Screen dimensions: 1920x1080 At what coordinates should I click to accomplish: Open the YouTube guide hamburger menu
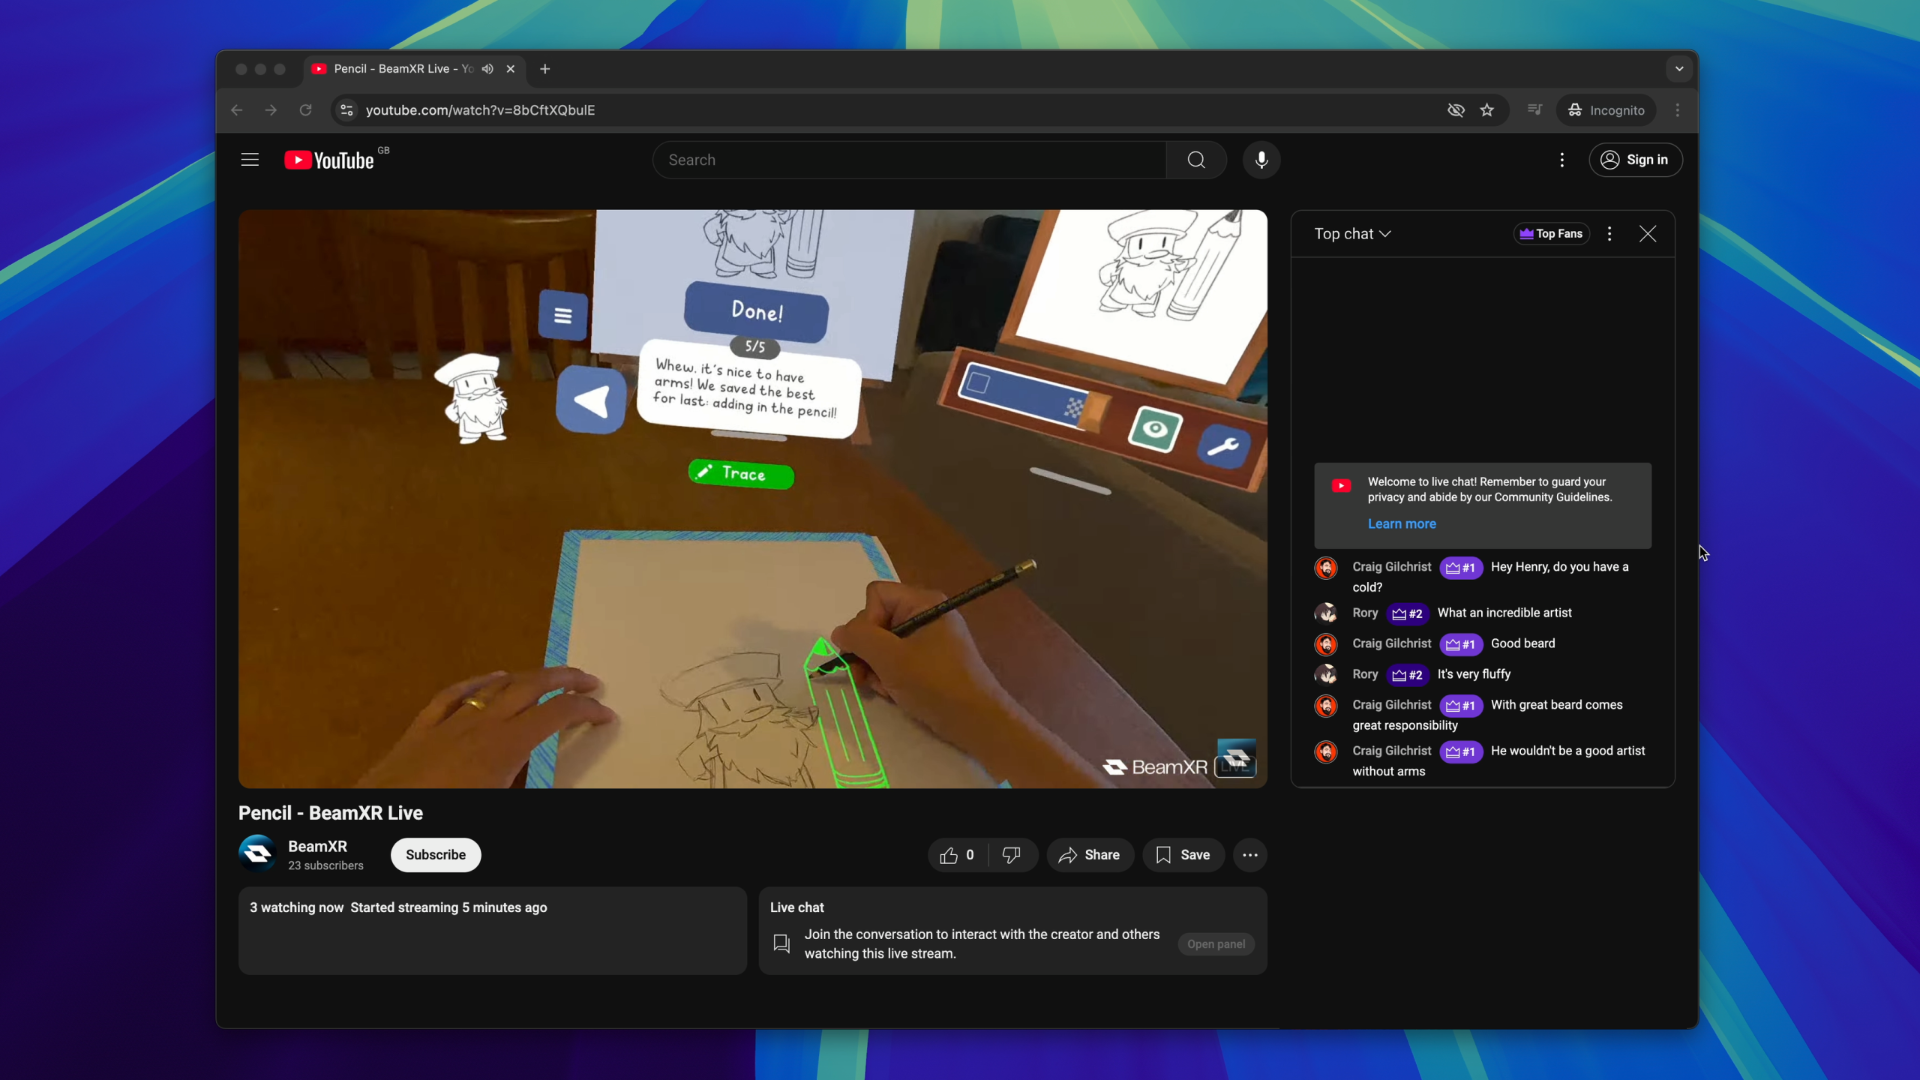tap(250, 160)
